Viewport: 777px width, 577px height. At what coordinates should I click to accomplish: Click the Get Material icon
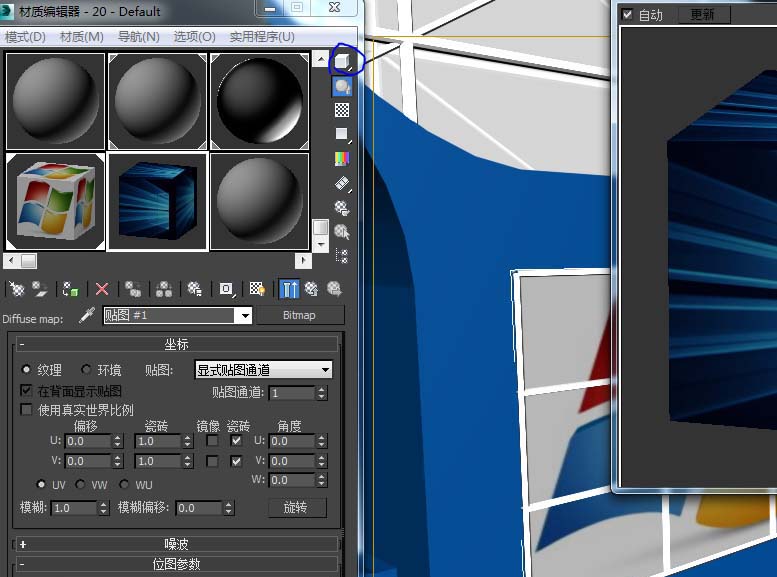(x=15, y=289)
